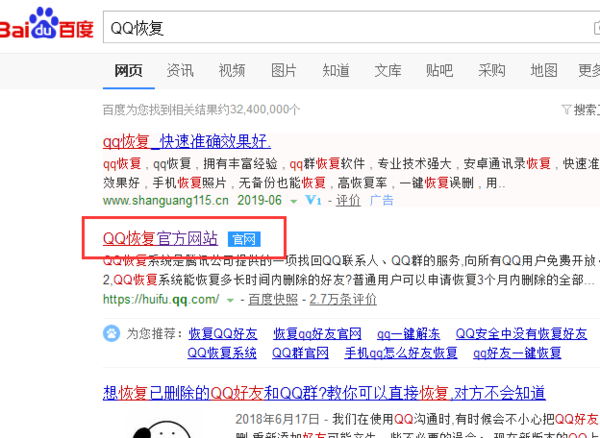Click the V1 credibility badge icon

pos(314,200)
